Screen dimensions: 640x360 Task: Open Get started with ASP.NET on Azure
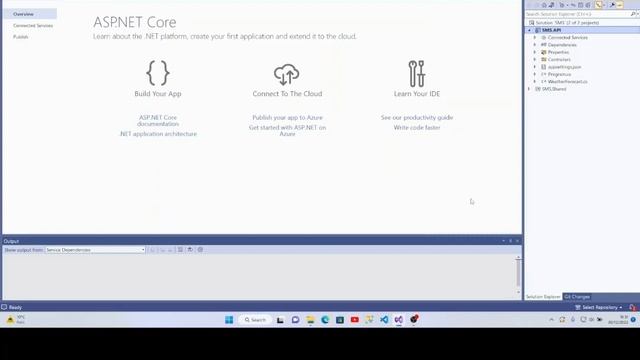(x=287, y=131)
